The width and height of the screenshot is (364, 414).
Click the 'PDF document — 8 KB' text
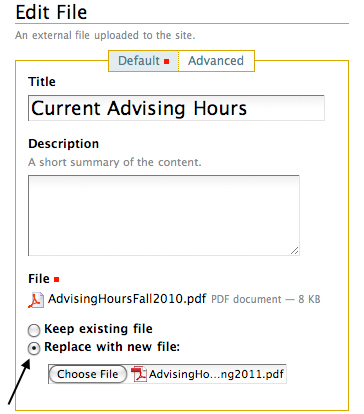(x=266, y=299)
